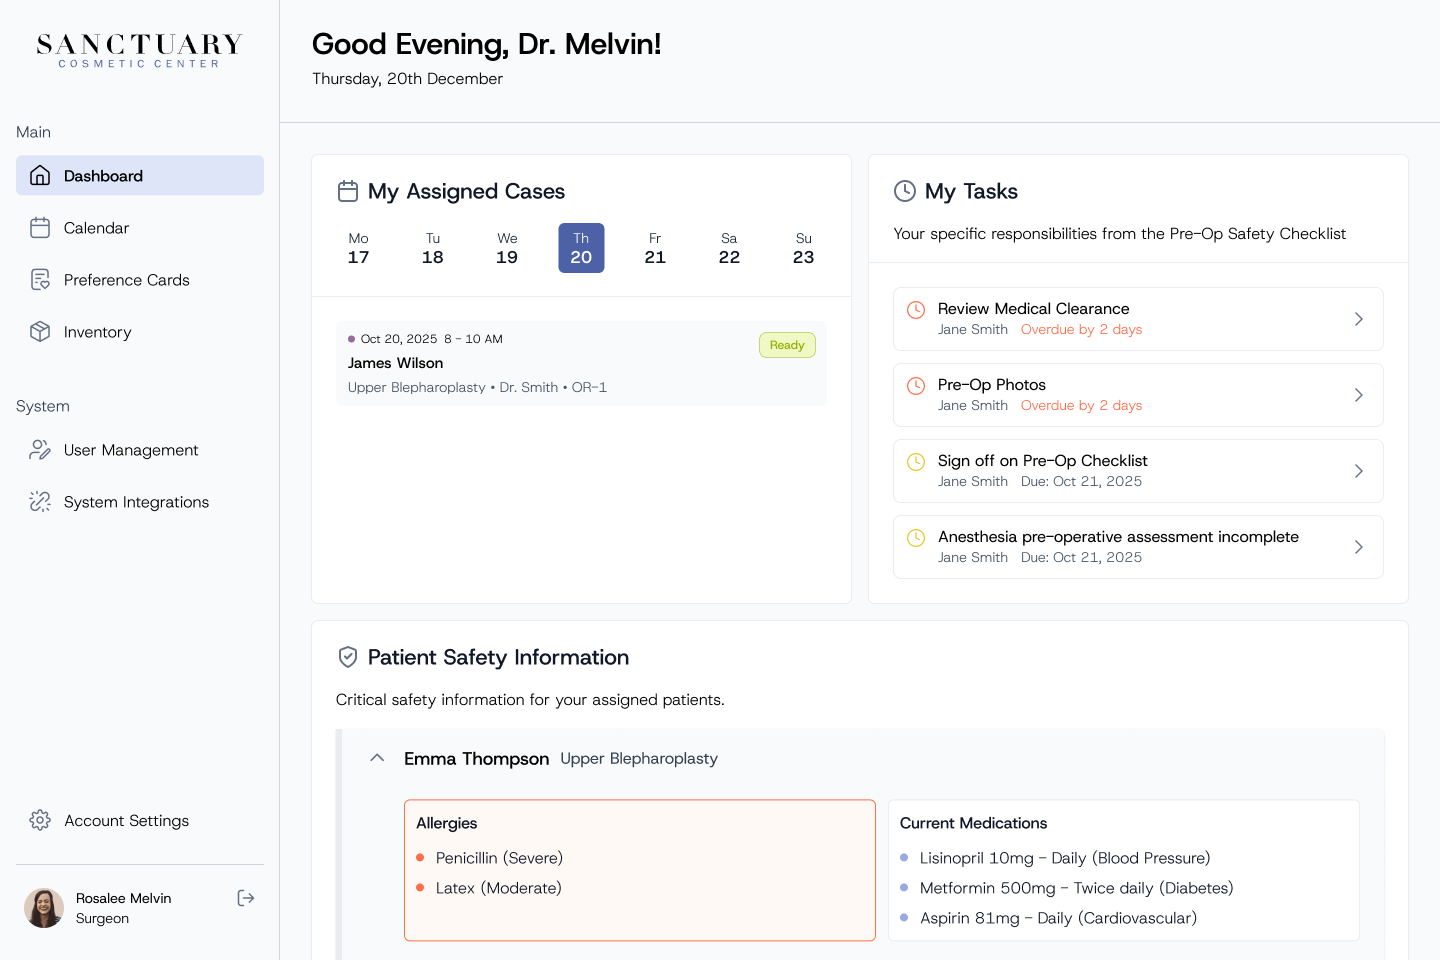Click the Dashboard home icon
1440x960 pixels.
[x=40, y=176]
